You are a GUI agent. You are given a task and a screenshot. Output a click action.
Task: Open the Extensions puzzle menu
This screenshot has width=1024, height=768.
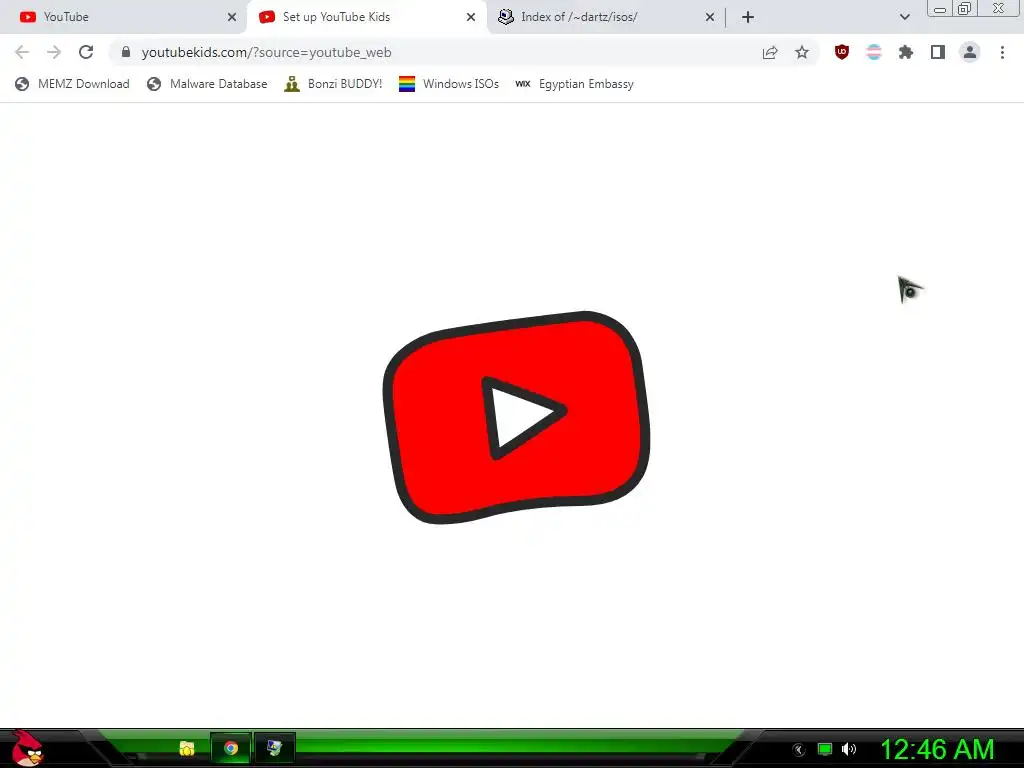click(x=906, y=52)
